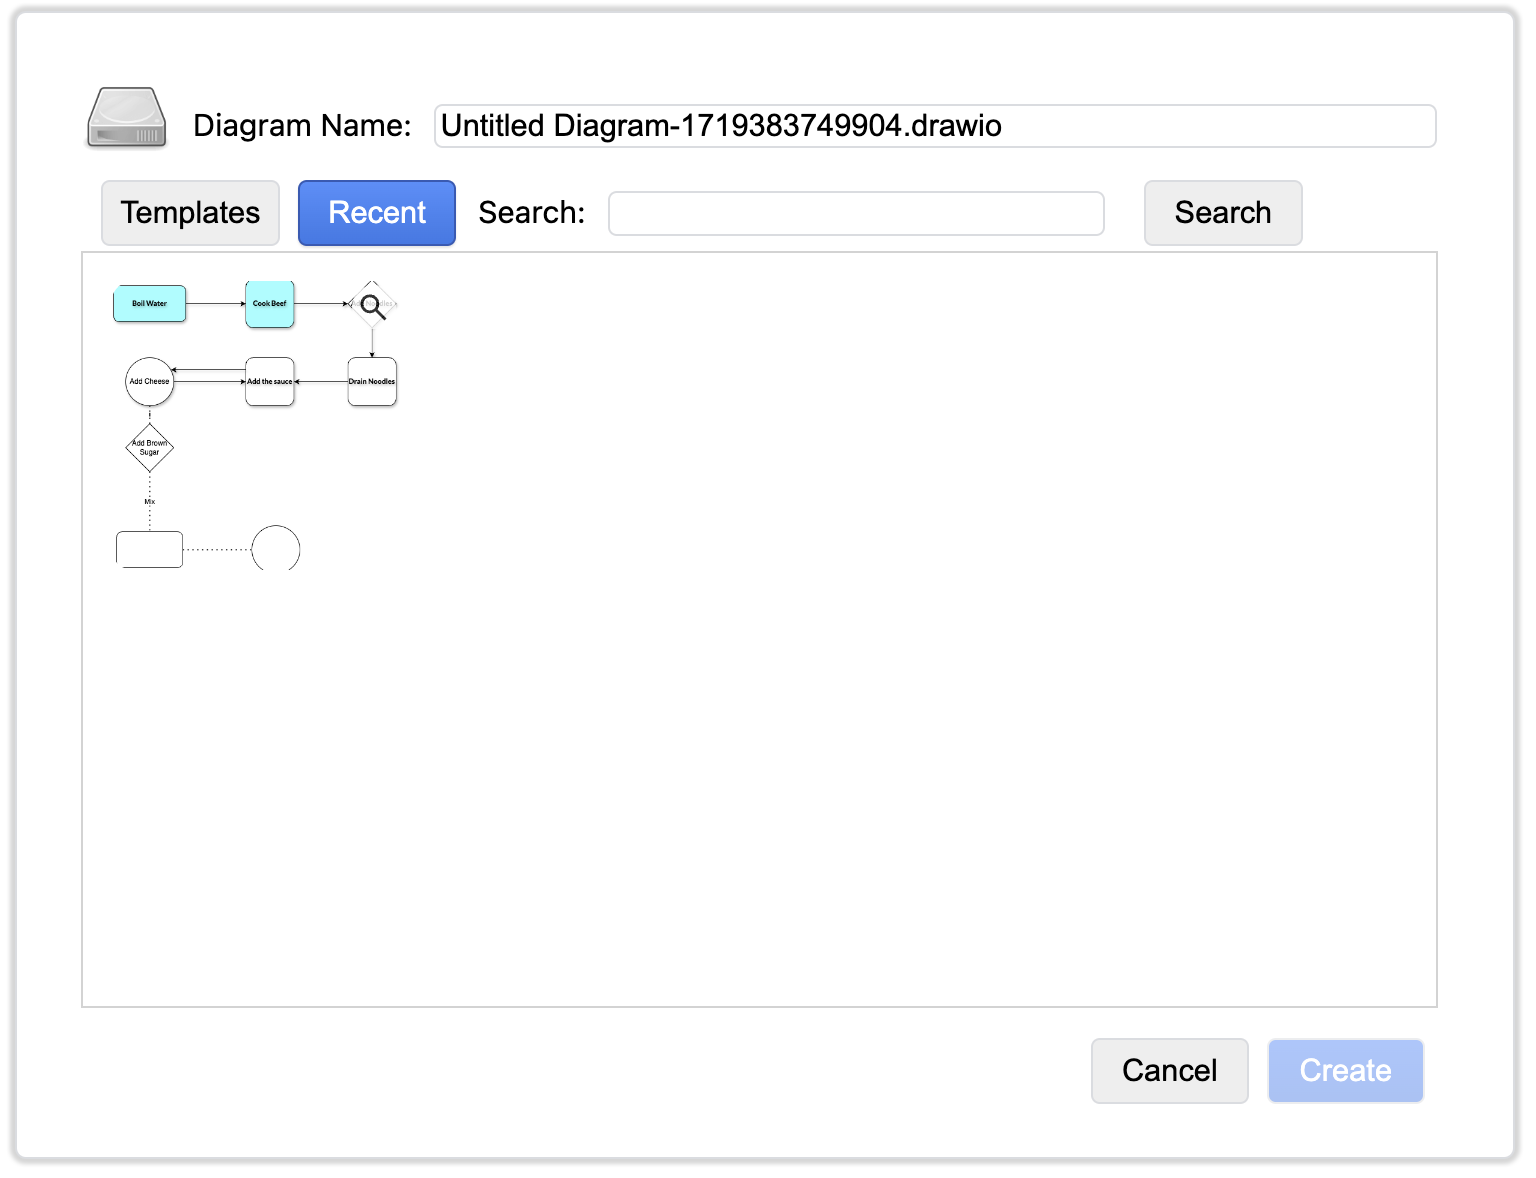The image size is (1536, 1178).
Task: Click the Drain Noodles shape in preview
Action: click(371, 381)
